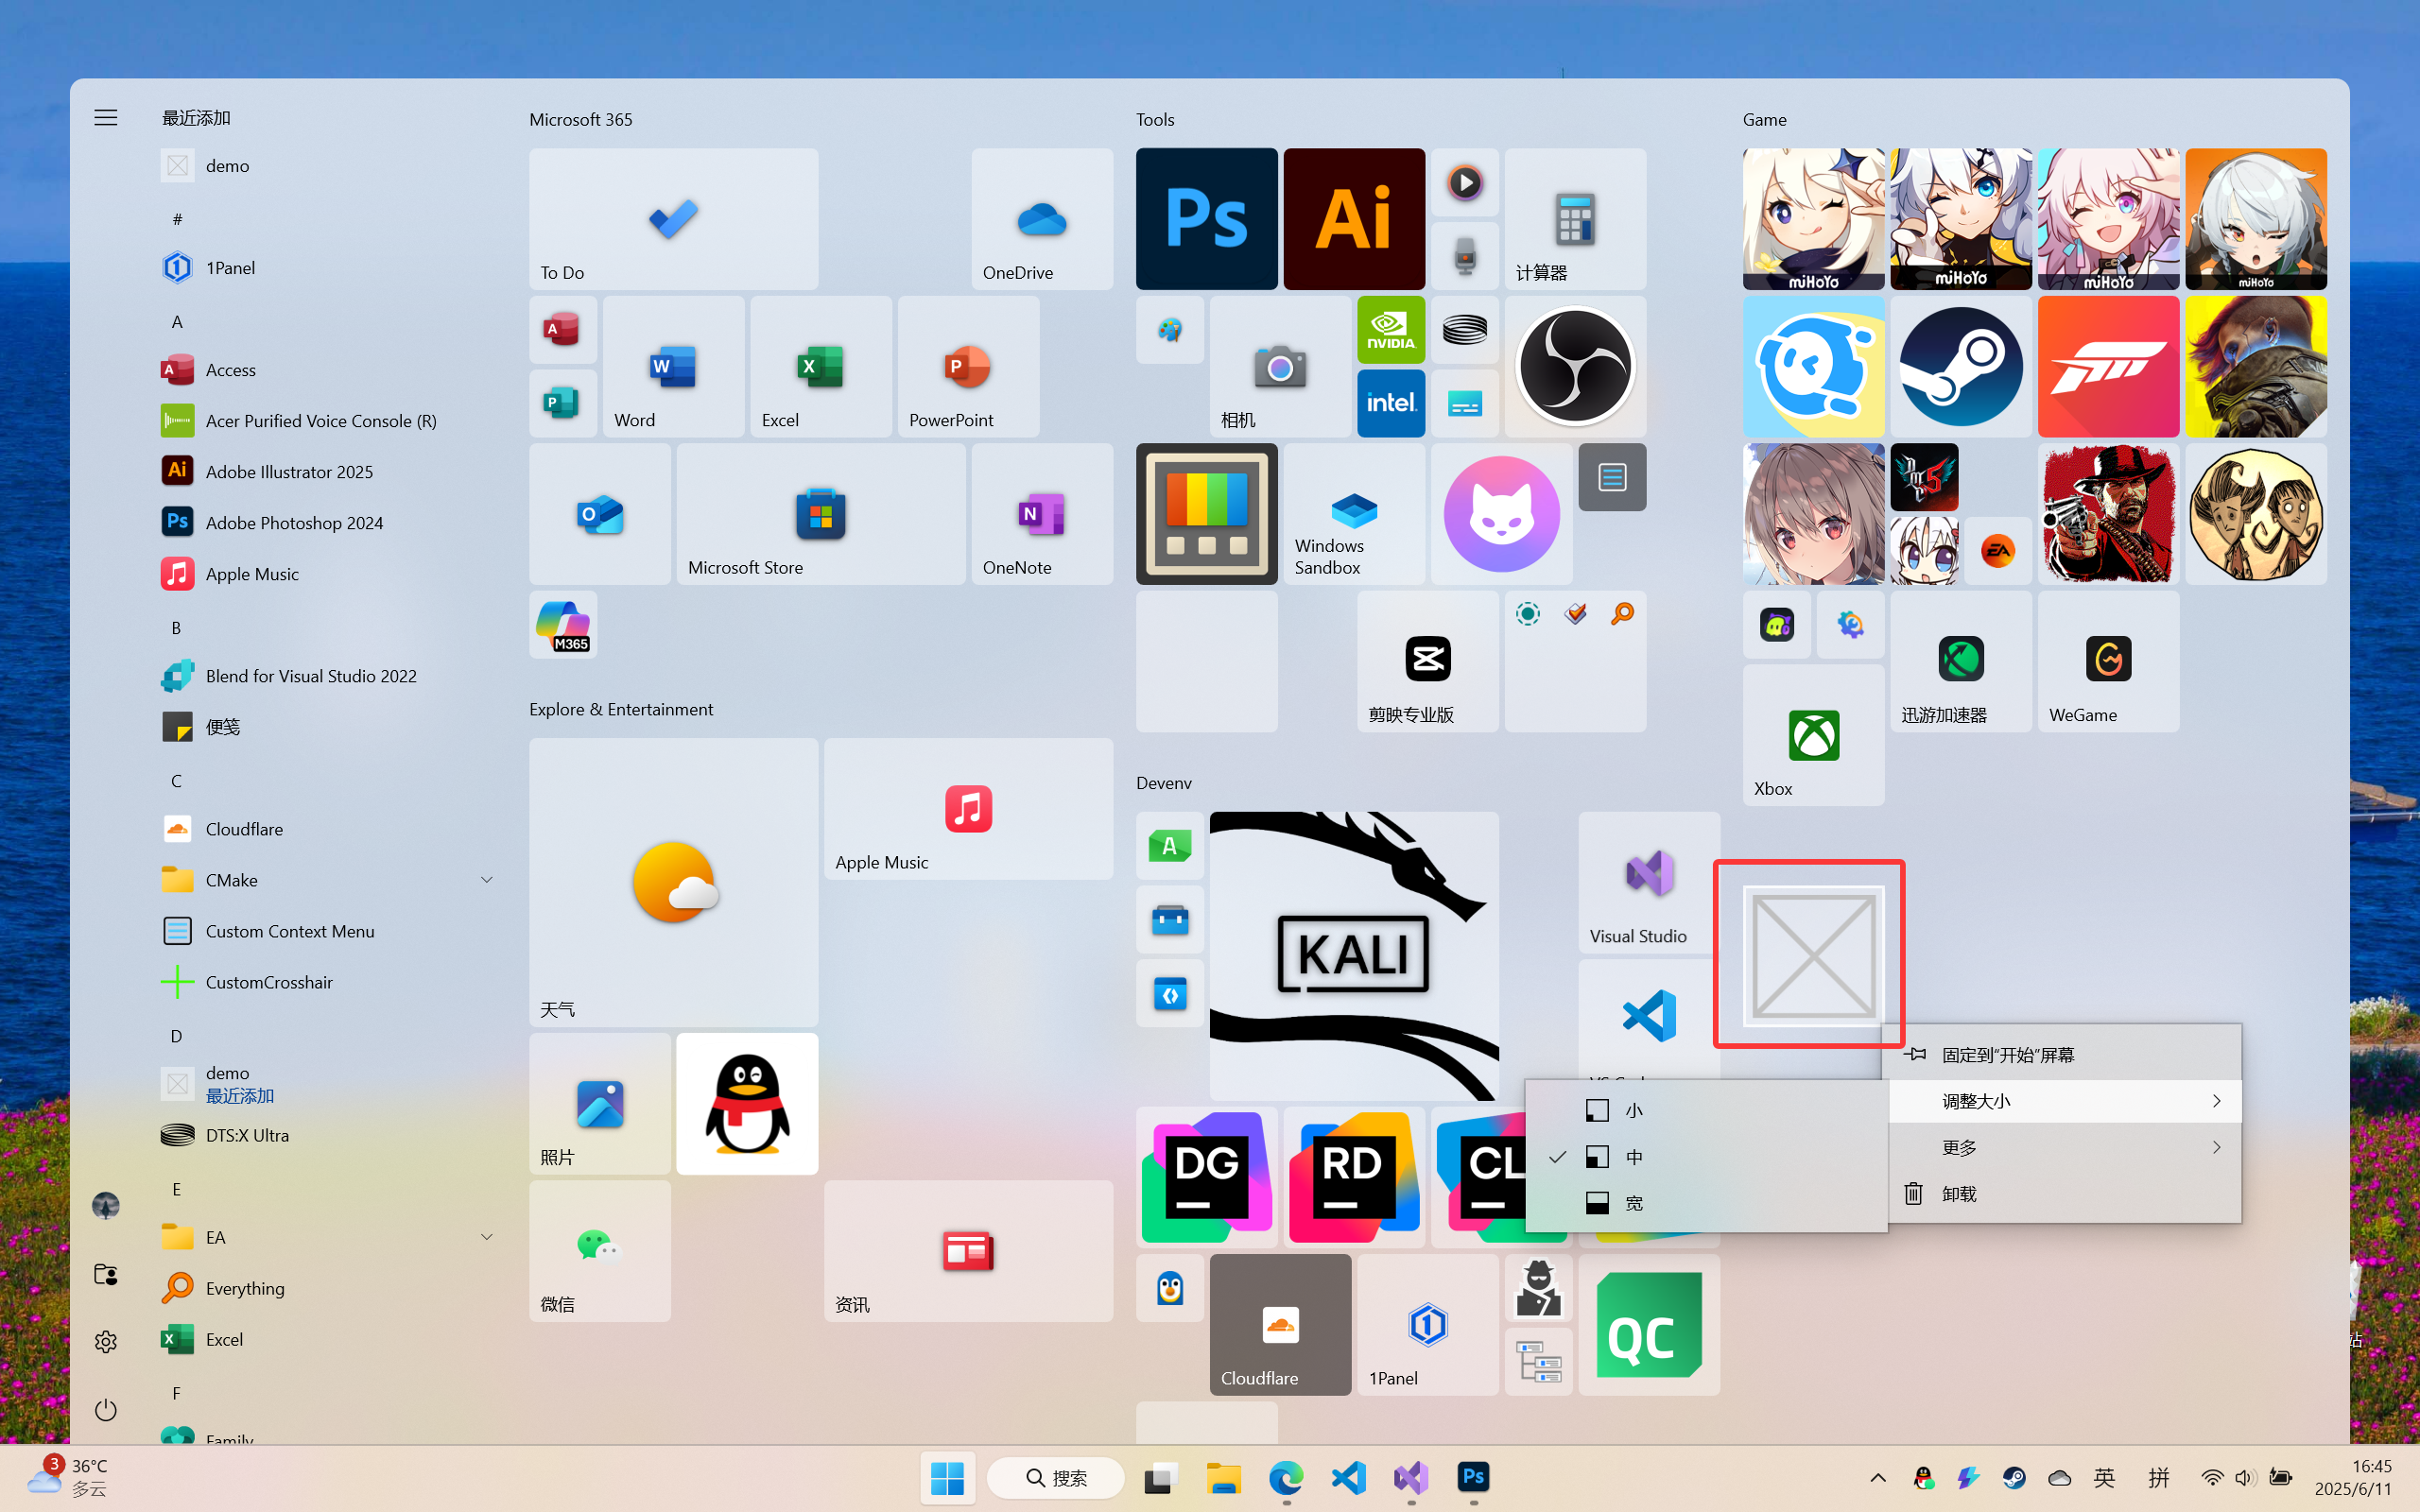
Task: Open the 1Panel tile in Devenv
Action: tap(1427, 1324)
